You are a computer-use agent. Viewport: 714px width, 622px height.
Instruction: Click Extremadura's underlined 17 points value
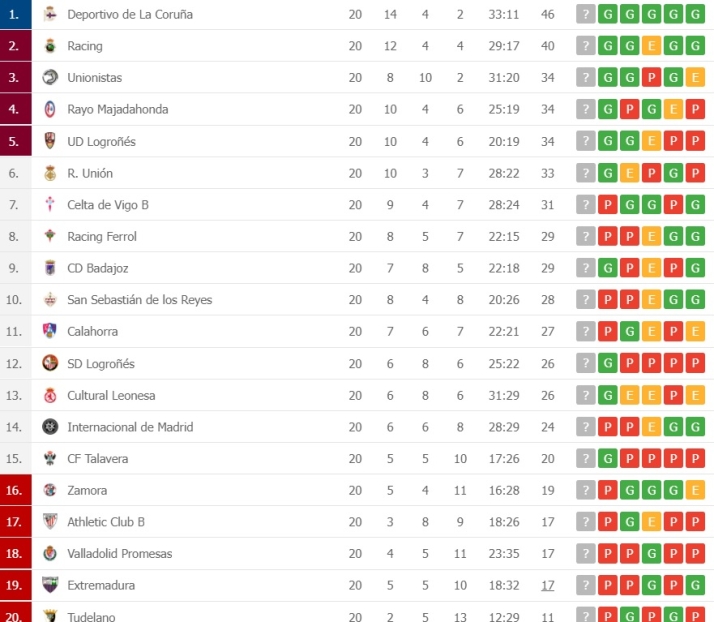pos(547,585)
